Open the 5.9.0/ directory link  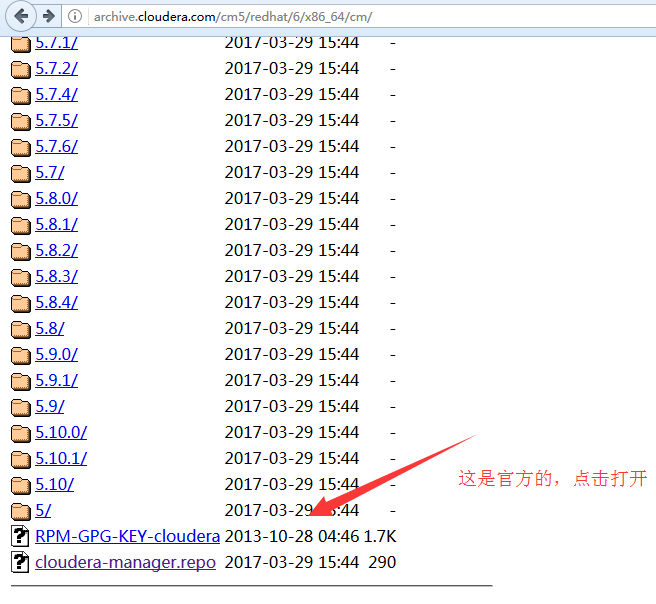coord(56,354)
